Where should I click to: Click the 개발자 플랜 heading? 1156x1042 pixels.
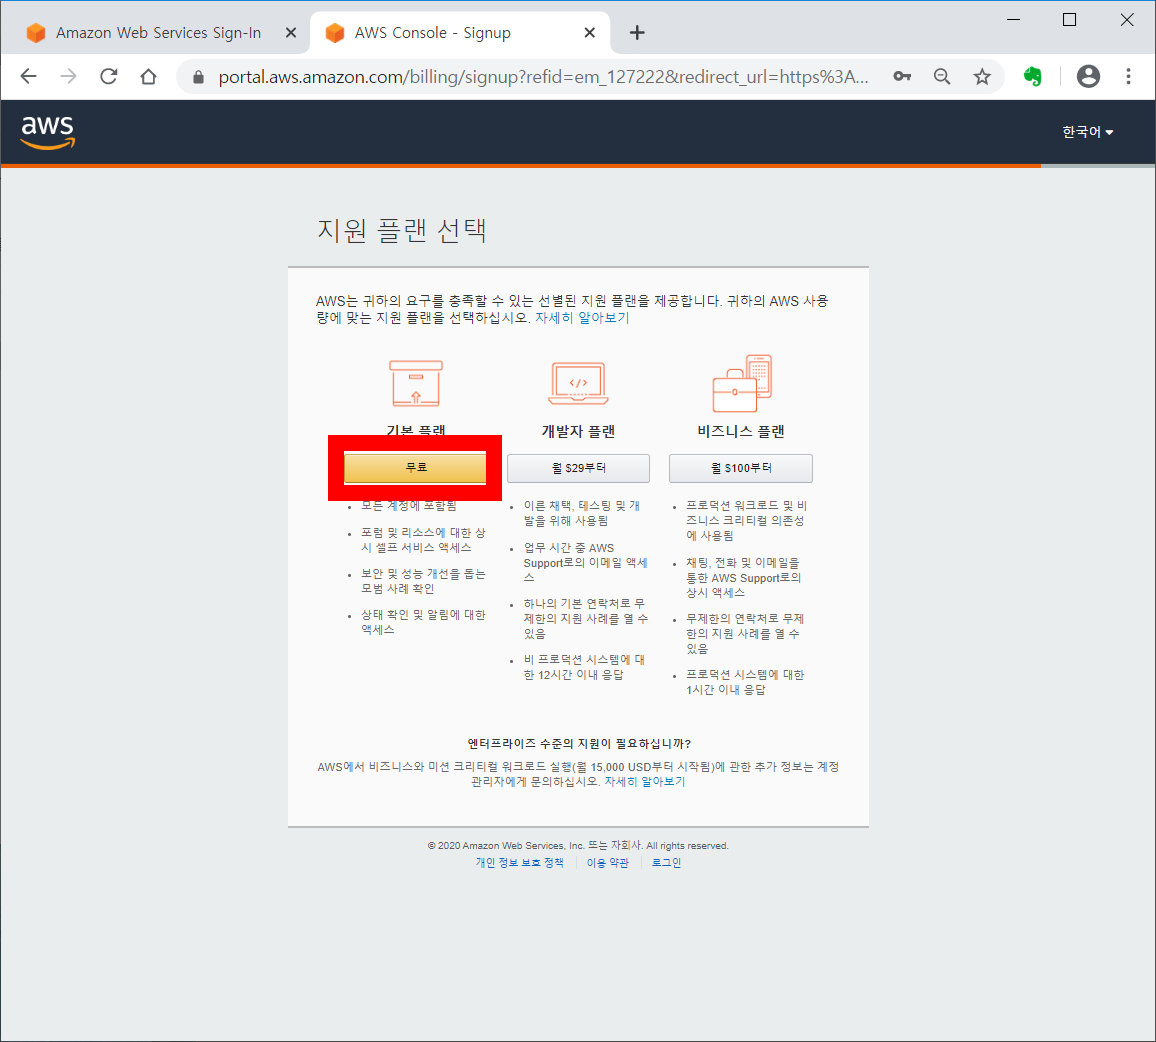point(578,431)
